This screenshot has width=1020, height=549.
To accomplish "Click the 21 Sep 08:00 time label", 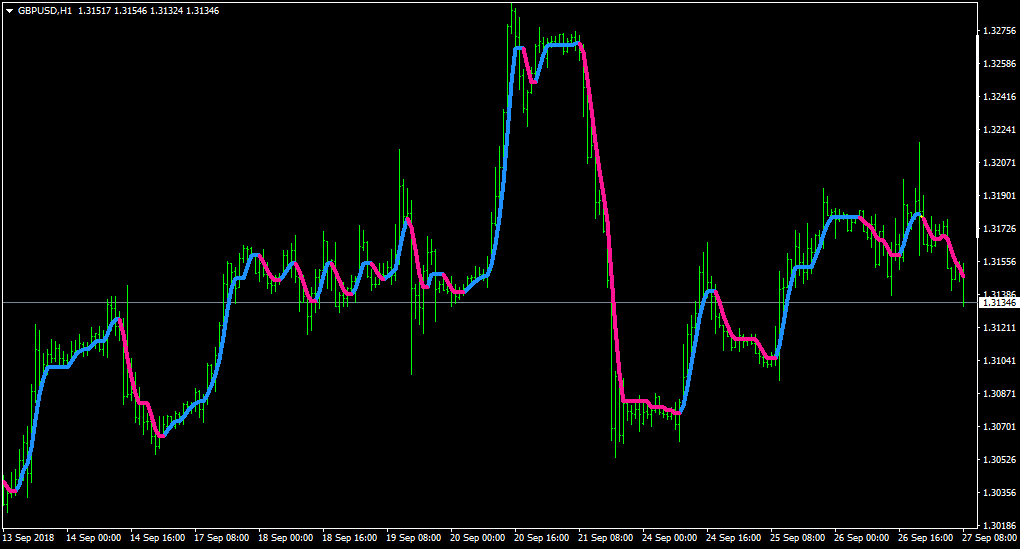I will tap(606, 538).
